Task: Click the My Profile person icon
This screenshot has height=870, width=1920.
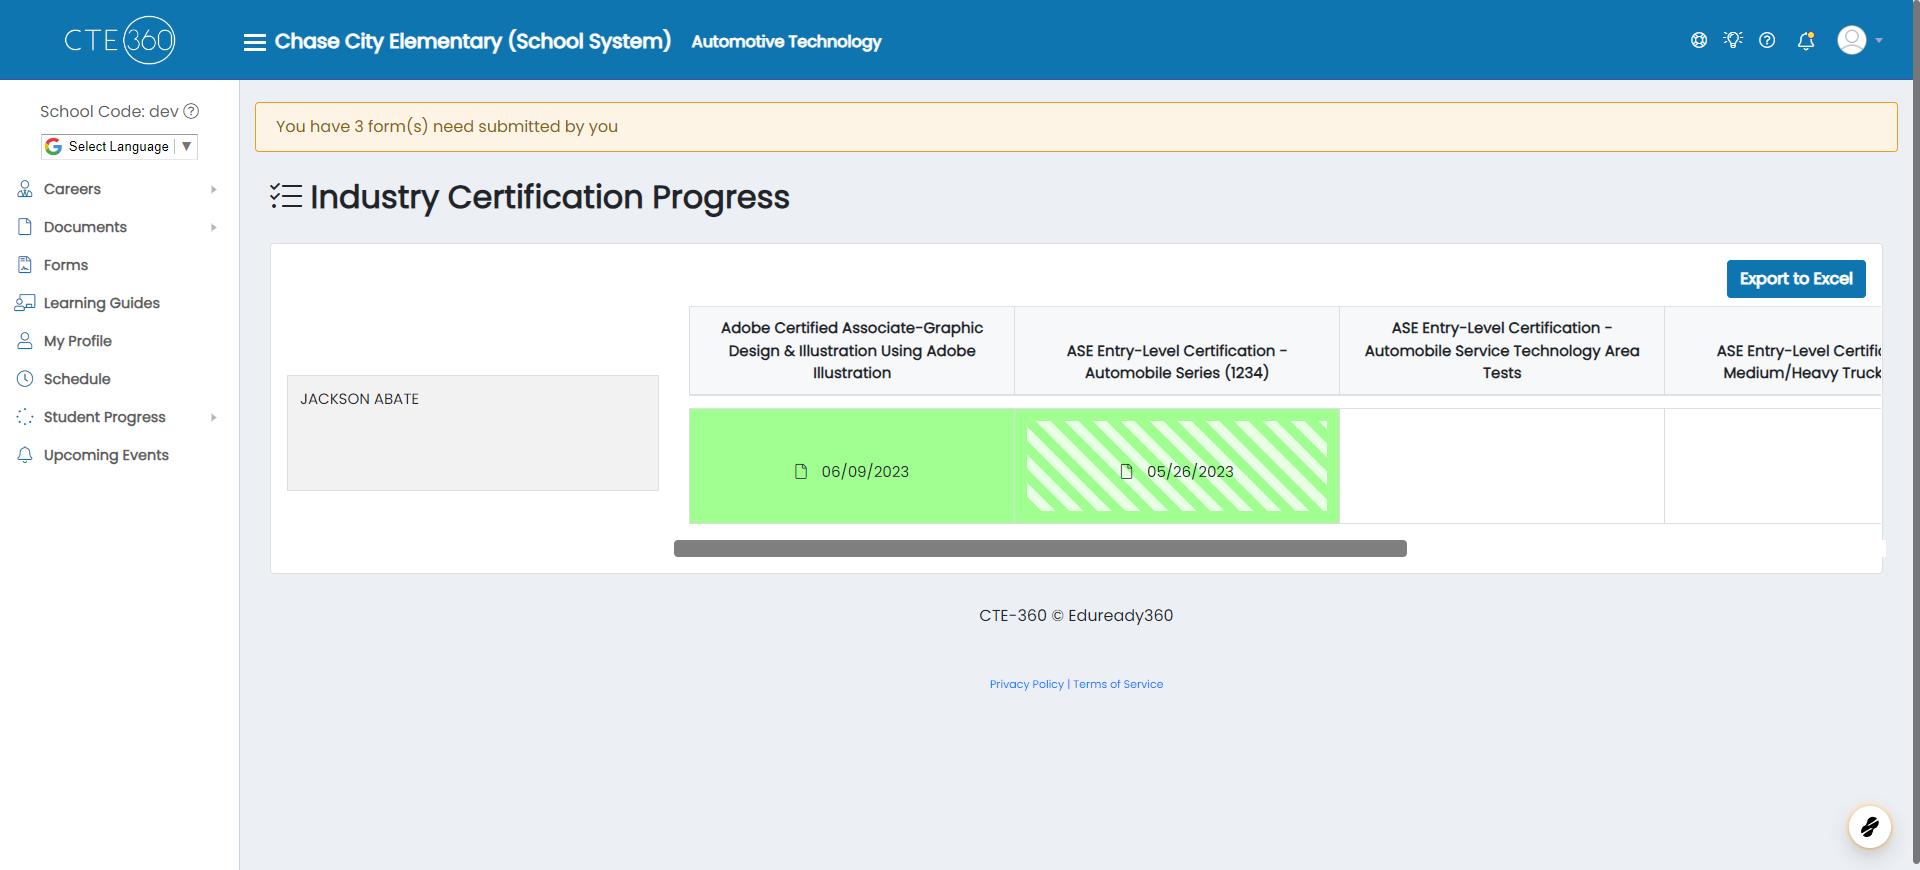Action: point(25,341)
